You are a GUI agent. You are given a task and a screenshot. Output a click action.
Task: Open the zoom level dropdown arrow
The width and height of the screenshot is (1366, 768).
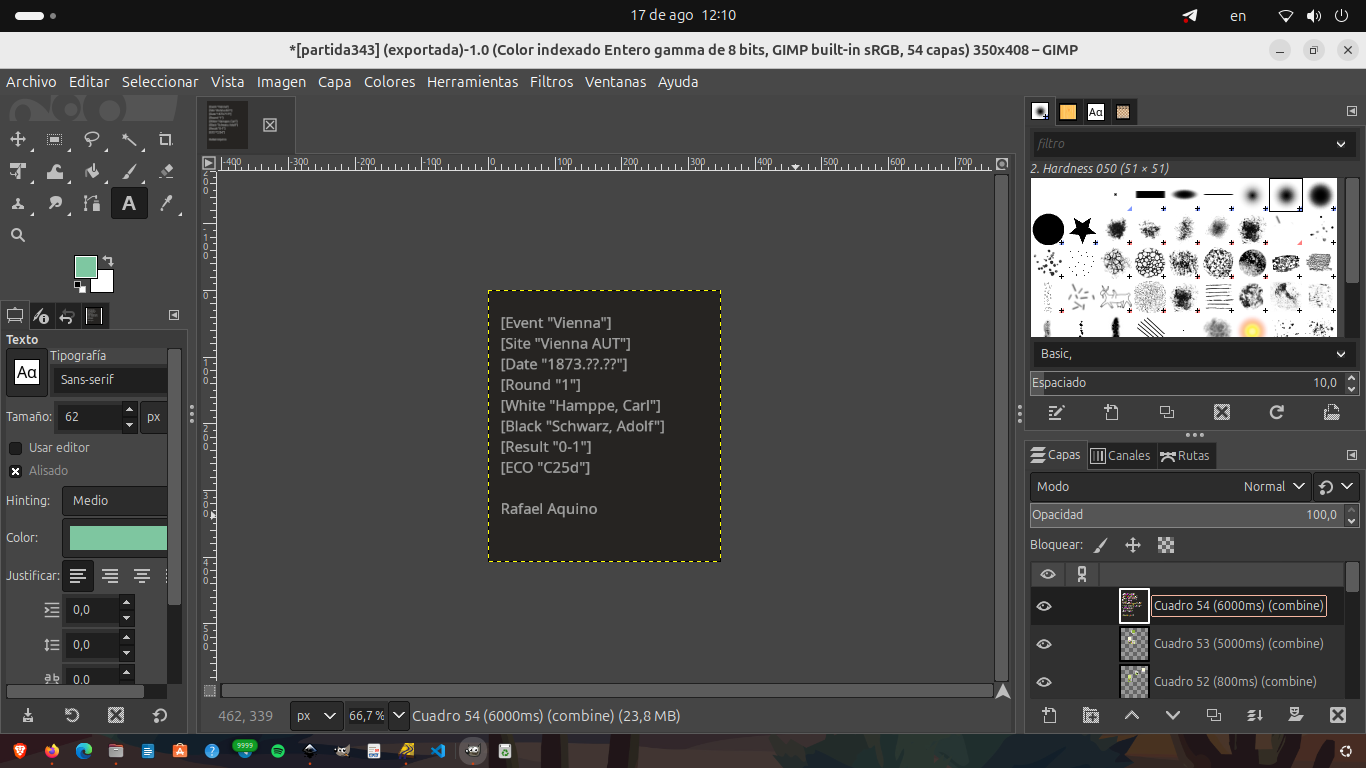coord(399,716)
